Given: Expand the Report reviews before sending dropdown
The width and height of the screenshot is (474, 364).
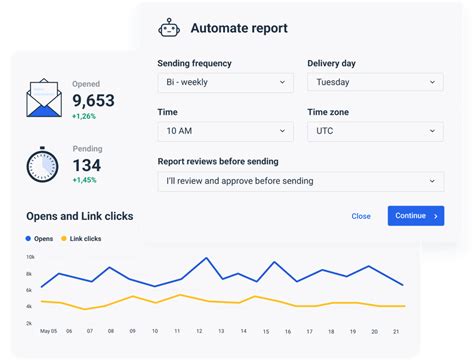Looking at the screenshot, I should click(x=301, y=181).
